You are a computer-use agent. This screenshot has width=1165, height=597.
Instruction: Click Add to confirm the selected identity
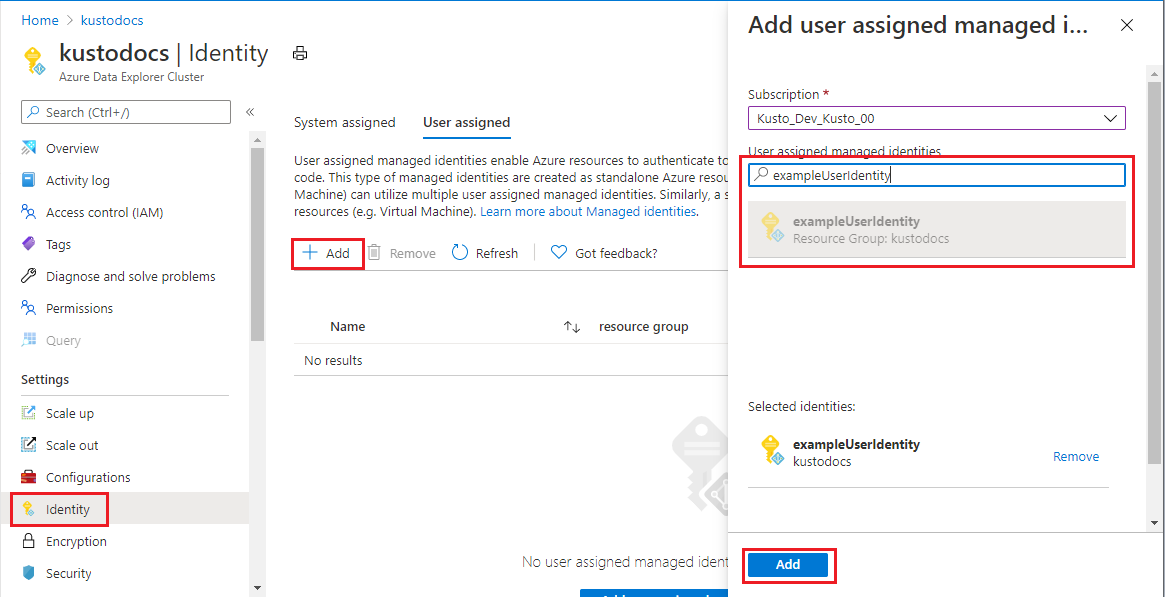(788, 565)
